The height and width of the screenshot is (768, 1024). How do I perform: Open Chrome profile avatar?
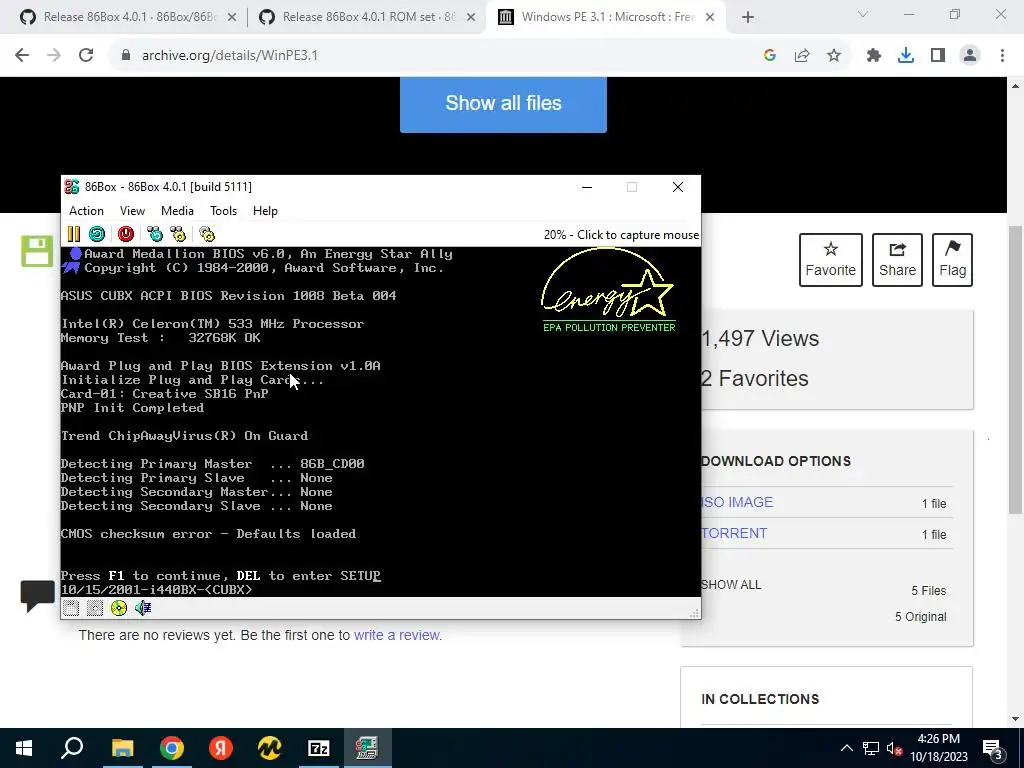pyautogui.click(x=970, y=56)
